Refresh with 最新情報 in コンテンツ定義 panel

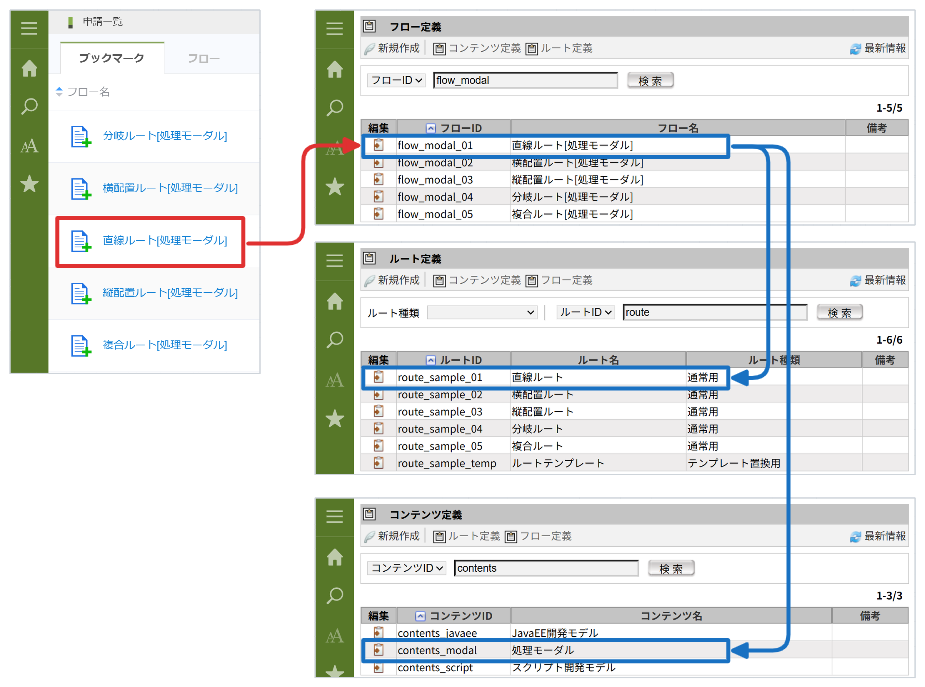tap(878, 536)
